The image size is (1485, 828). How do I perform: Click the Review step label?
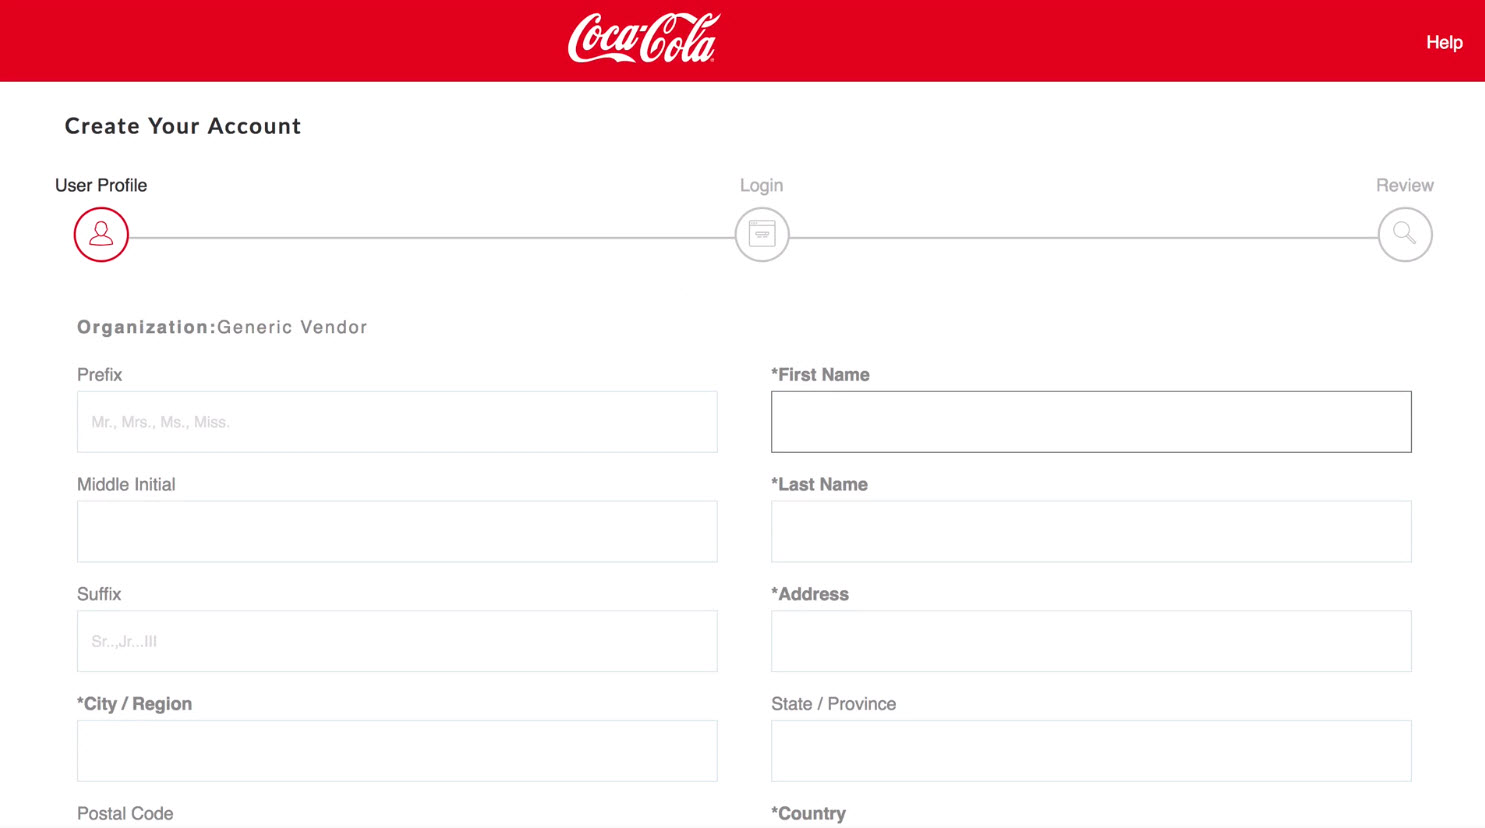pos(1404,185)
